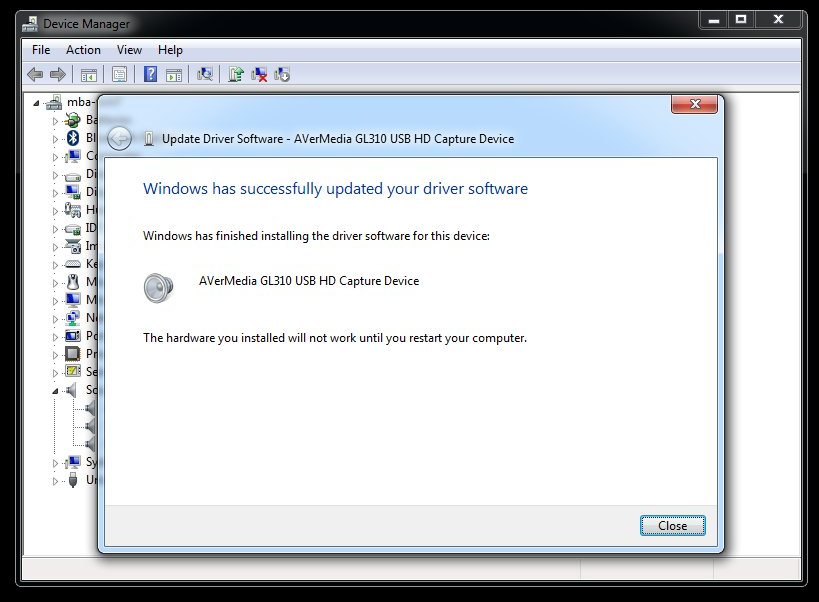Click Scan for hardware changes icon
819x602 pixels.
[x=205, y=74]
